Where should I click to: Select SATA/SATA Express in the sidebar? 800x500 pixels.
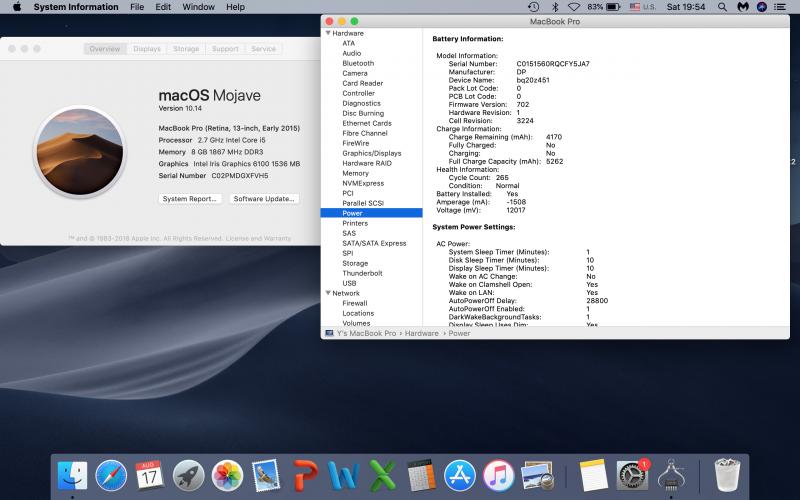click(x=374, y=243)
